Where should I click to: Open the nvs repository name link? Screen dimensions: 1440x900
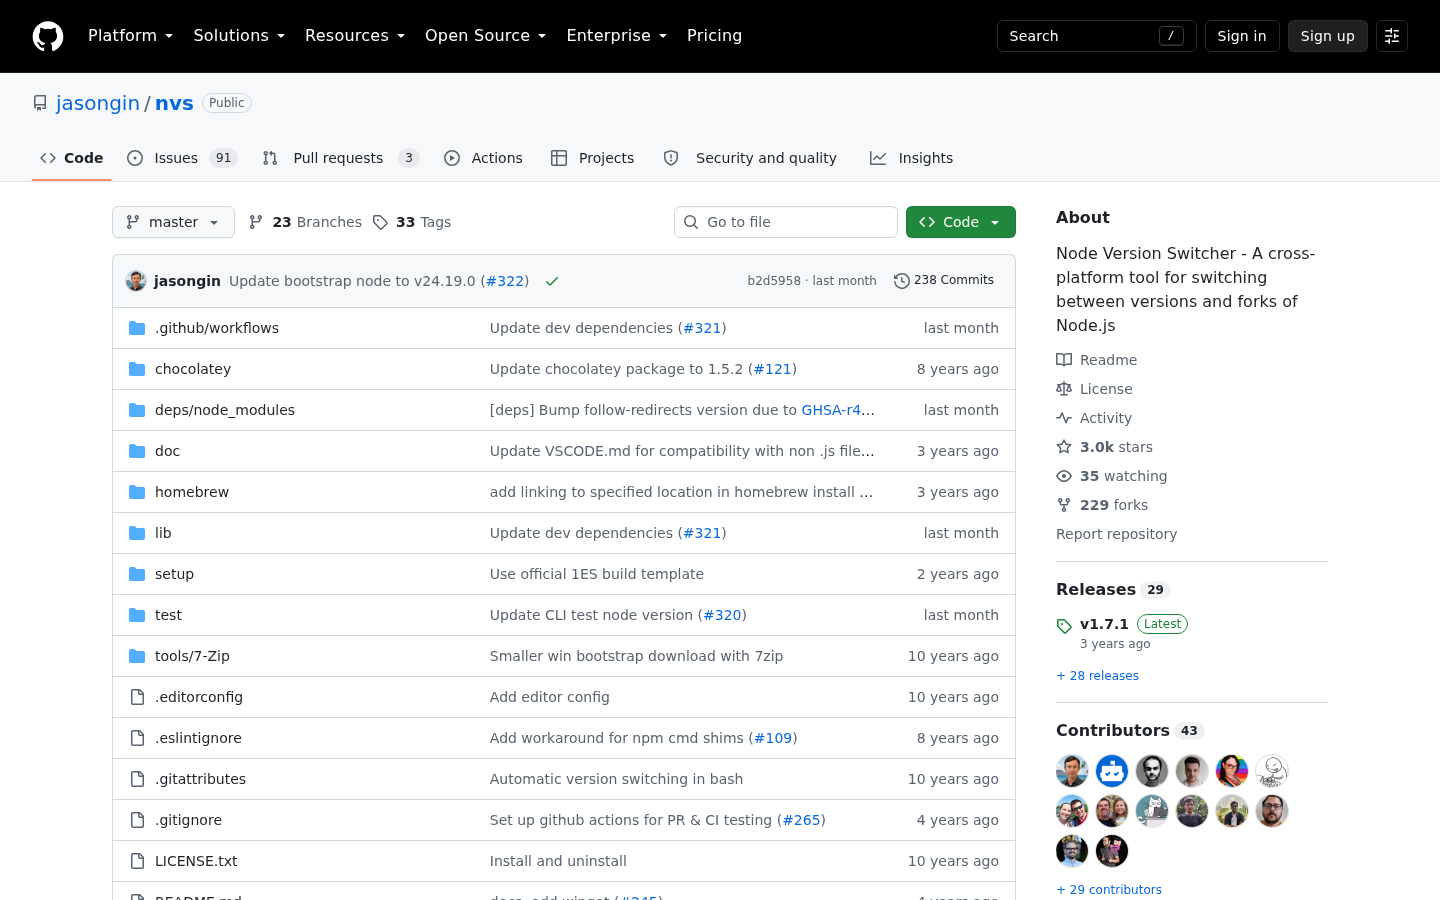pyautogui.click(x=174, y=103)
